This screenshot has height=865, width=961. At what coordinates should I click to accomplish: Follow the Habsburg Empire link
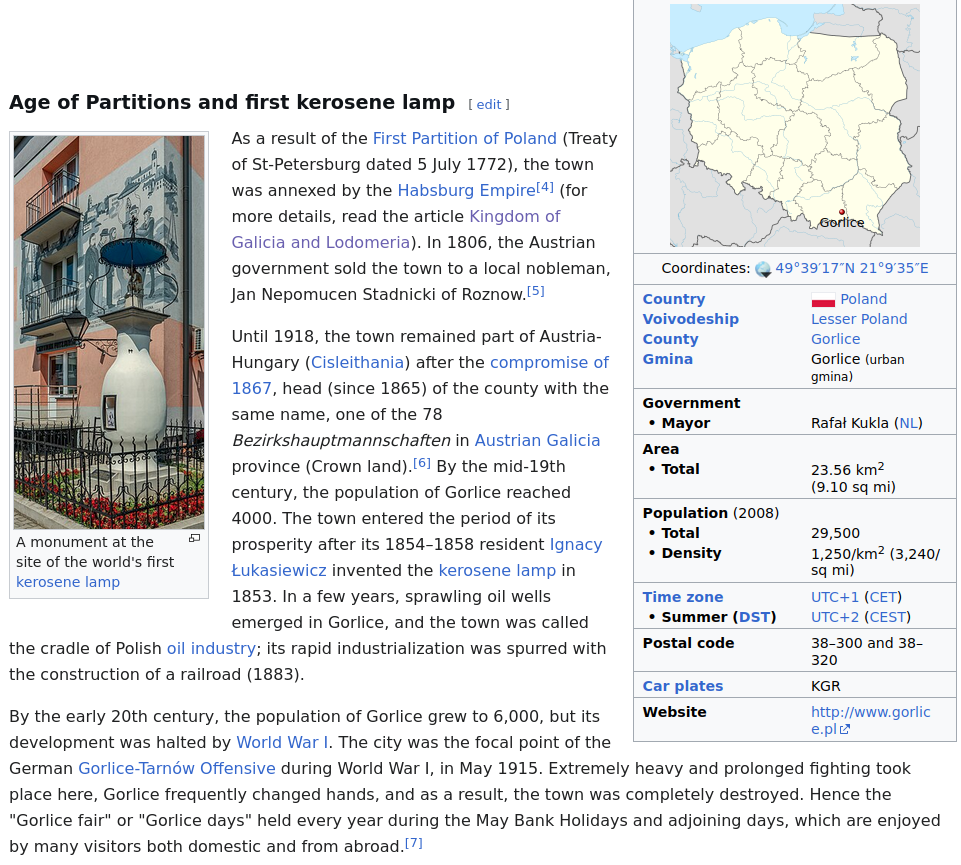click(x=466, y=191)
